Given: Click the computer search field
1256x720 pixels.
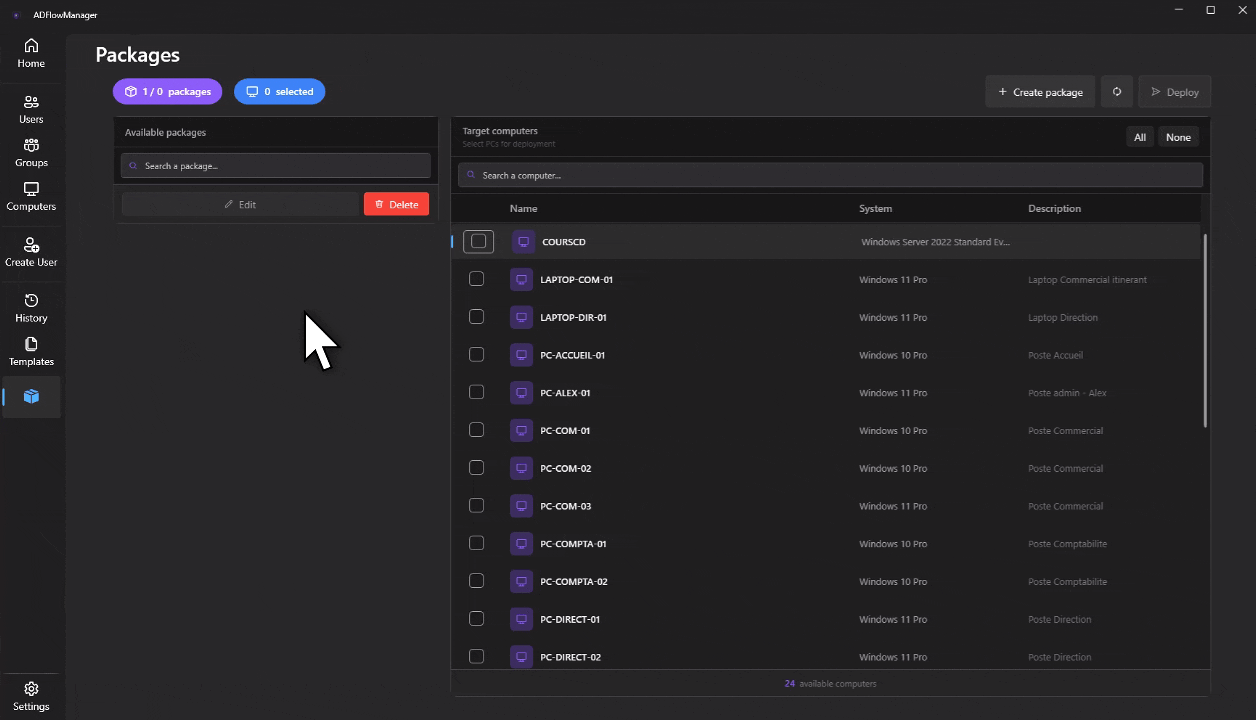Looking at the screenshot, I should [830, 175].
